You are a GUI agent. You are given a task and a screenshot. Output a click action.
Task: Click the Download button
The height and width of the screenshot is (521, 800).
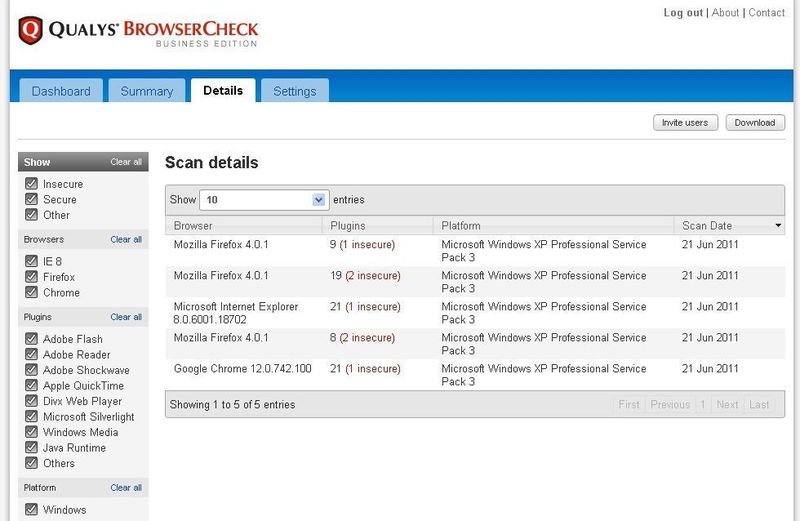point(755,122)
